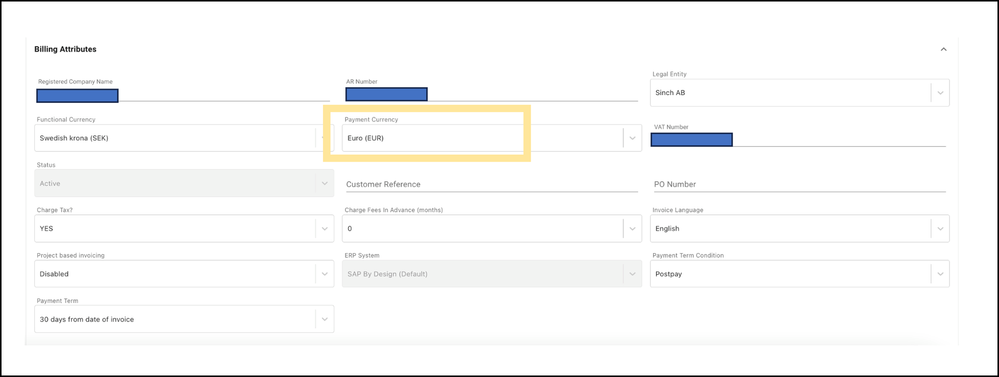999x377 pixels.
Task: Click the Customer Reference field
Action: tap(492, 184)
